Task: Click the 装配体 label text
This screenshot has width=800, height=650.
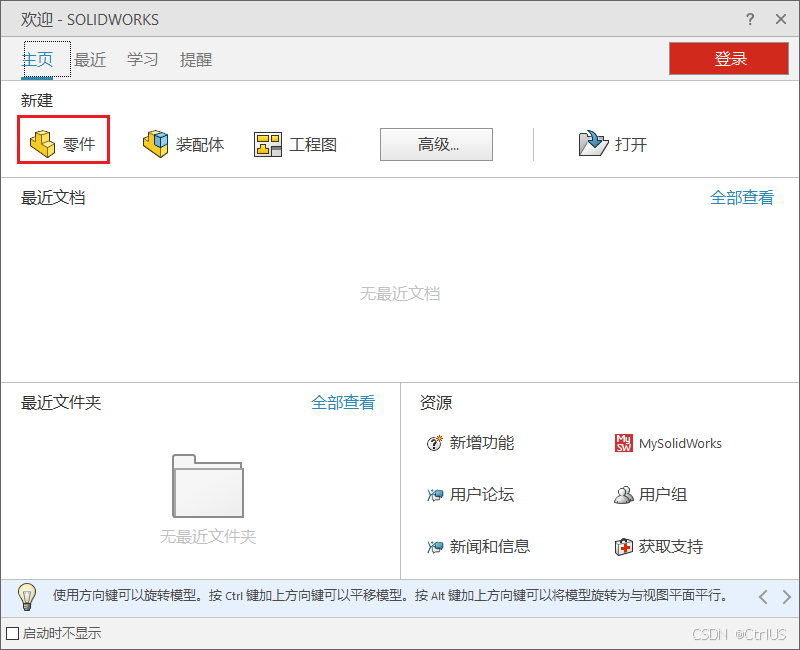Action: pos(200,144)
